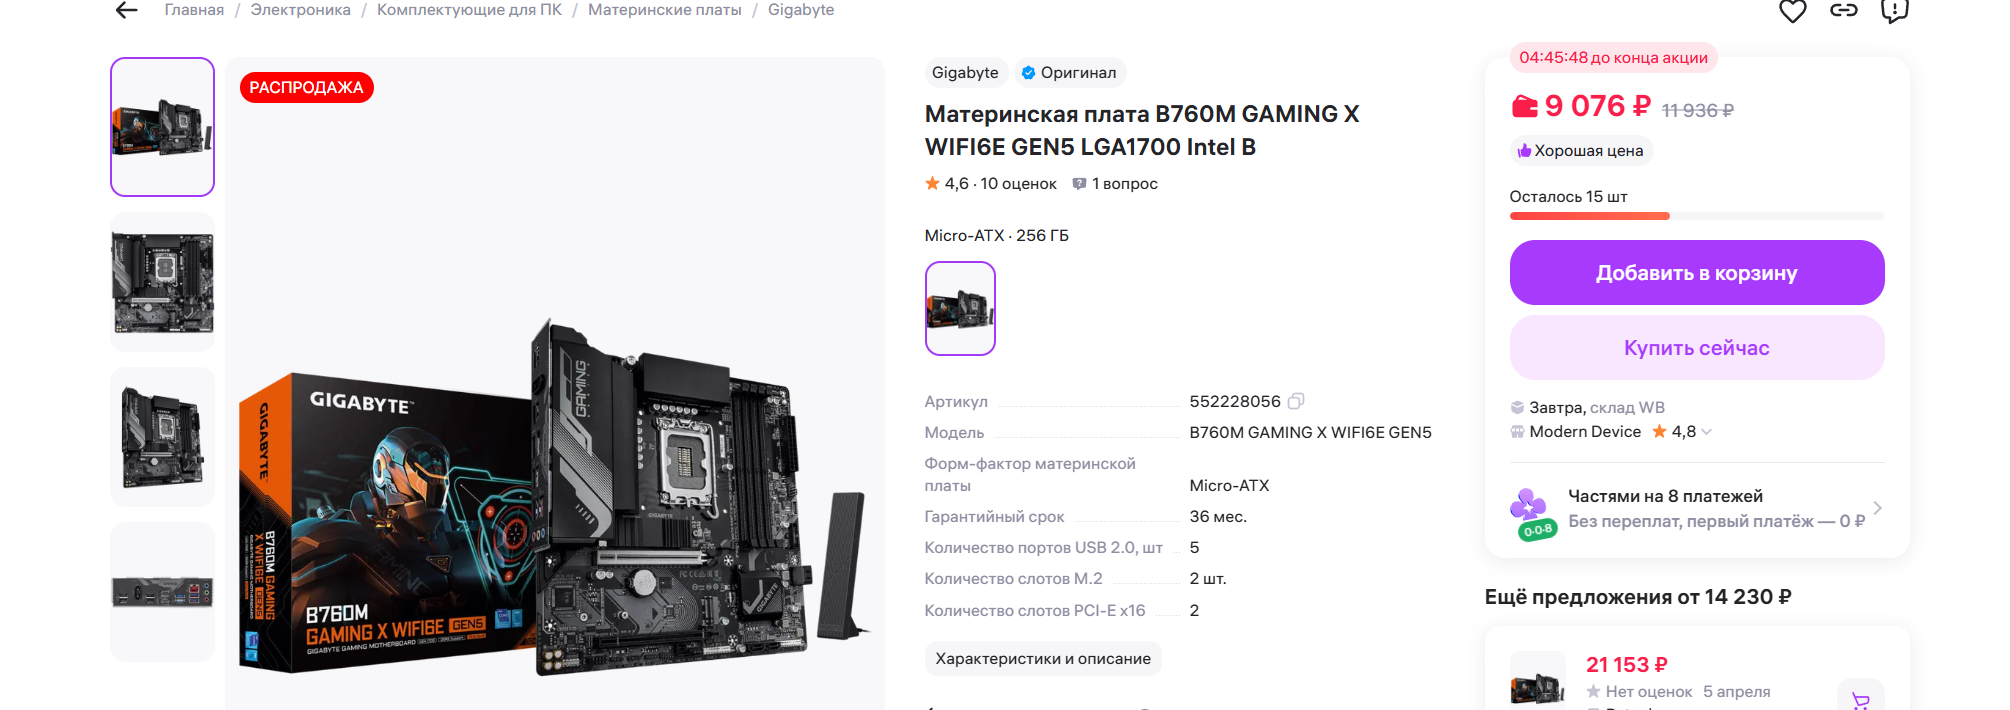Click Добавить в корзину button
The image size is (2010, 710).
(x=1697, y=273)
